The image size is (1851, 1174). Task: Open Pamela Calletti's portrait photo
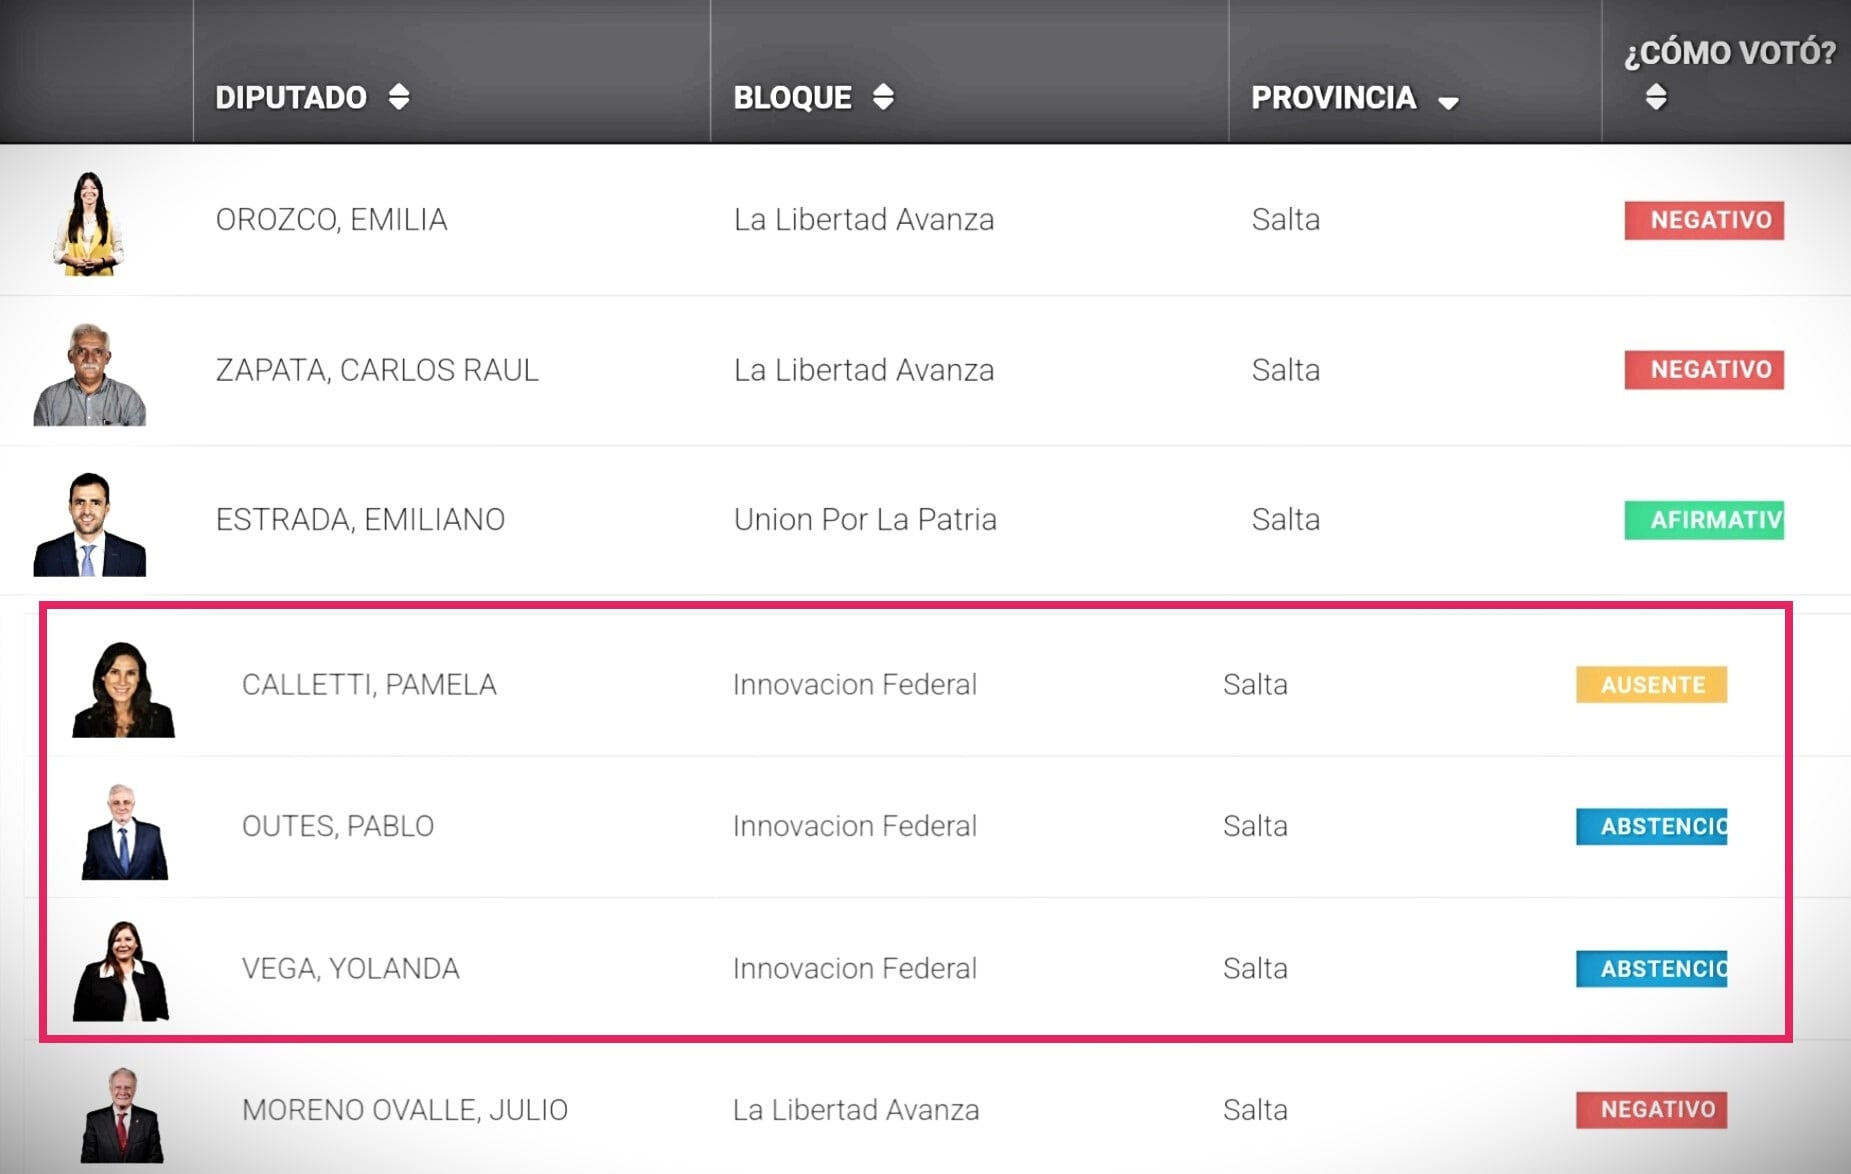click(x=123, y=689)
